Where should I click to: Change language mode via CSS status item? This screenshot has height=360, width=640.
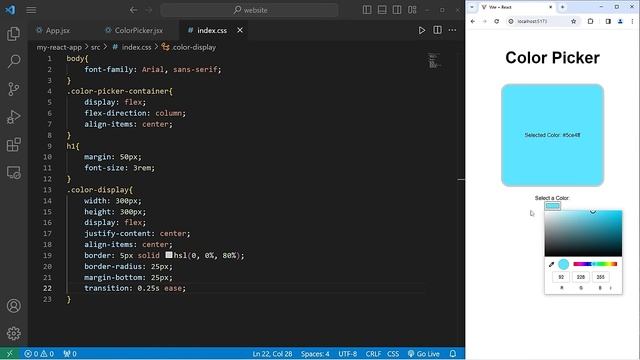(x=393, y=353)
